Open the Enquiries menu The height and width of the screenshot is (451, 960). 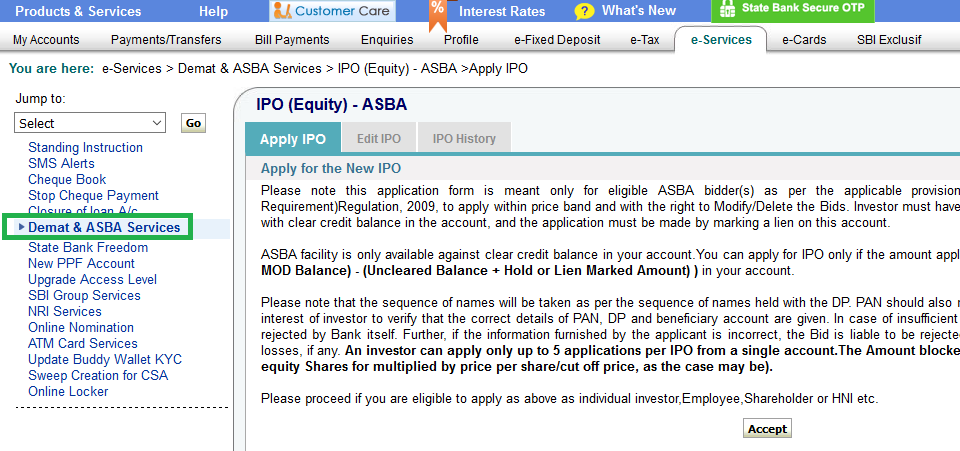(x=387, y=40)
